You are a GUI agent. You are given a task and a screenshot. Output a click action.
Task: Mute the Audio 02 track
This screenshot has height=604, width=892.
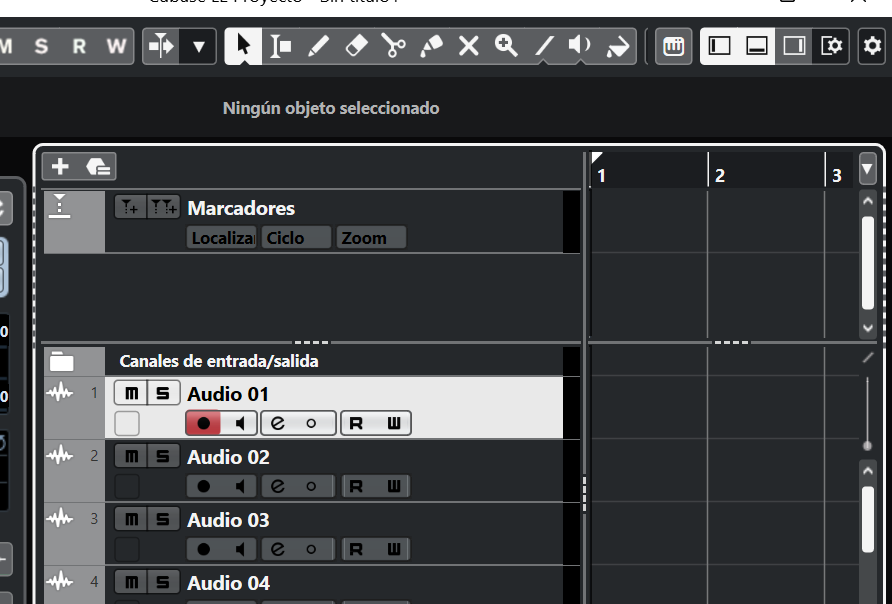(x=131, y=456)
